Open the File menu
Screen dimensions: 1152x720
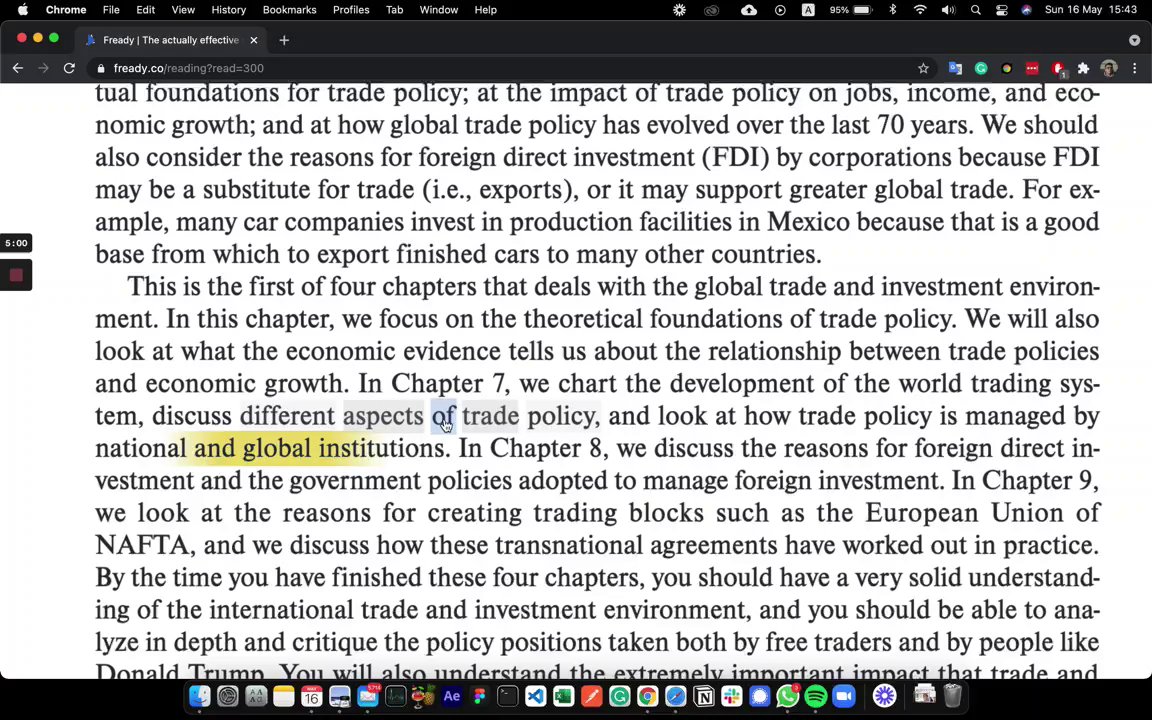(111, 10)
